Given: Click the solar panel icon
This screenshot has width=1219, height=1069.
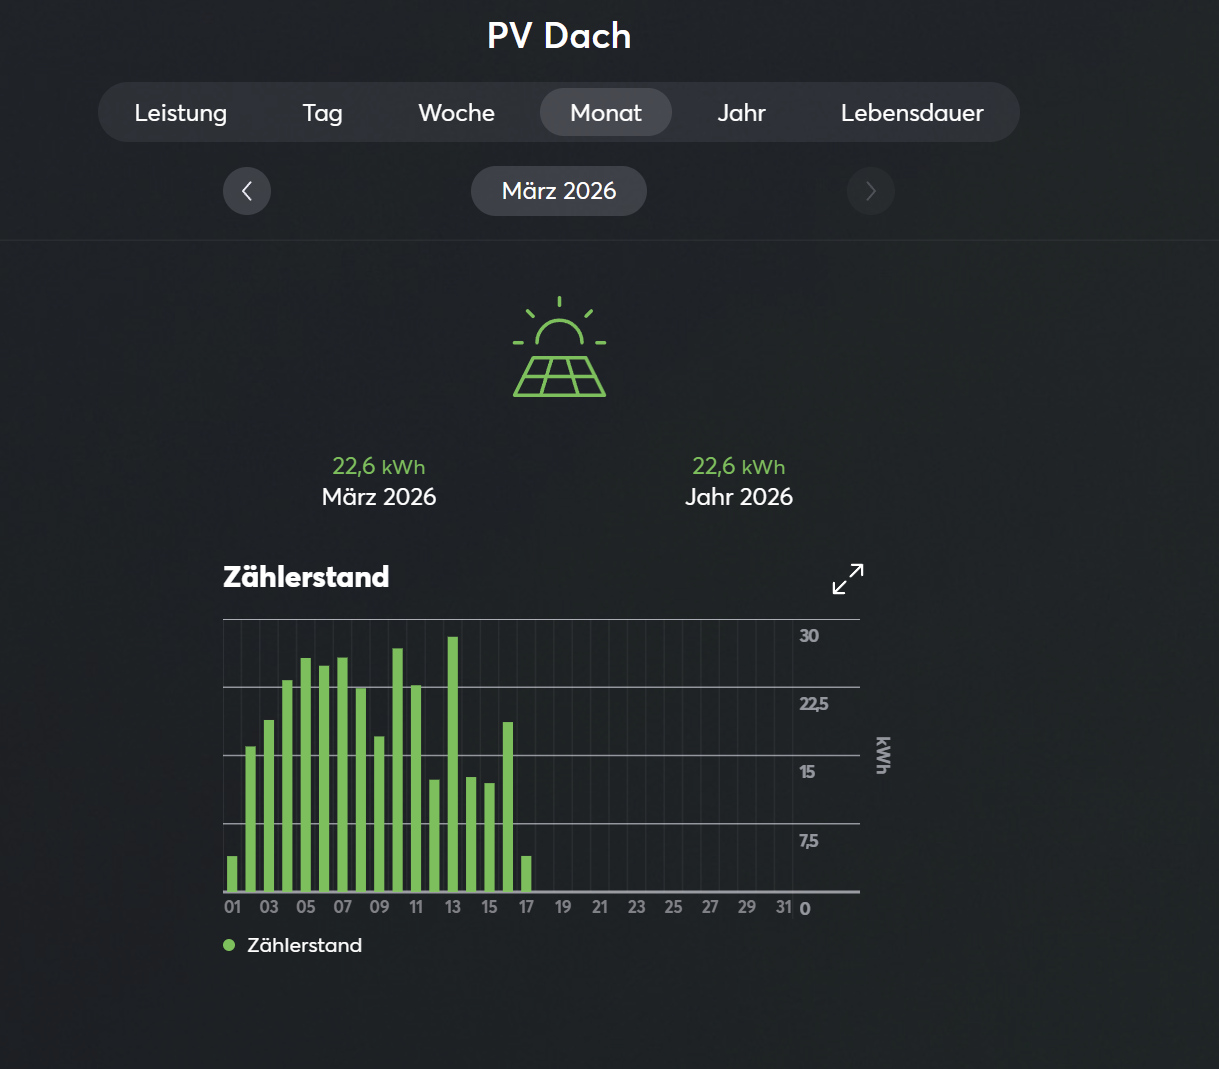Looking at the screenshot, I should [x=559, y=347].
